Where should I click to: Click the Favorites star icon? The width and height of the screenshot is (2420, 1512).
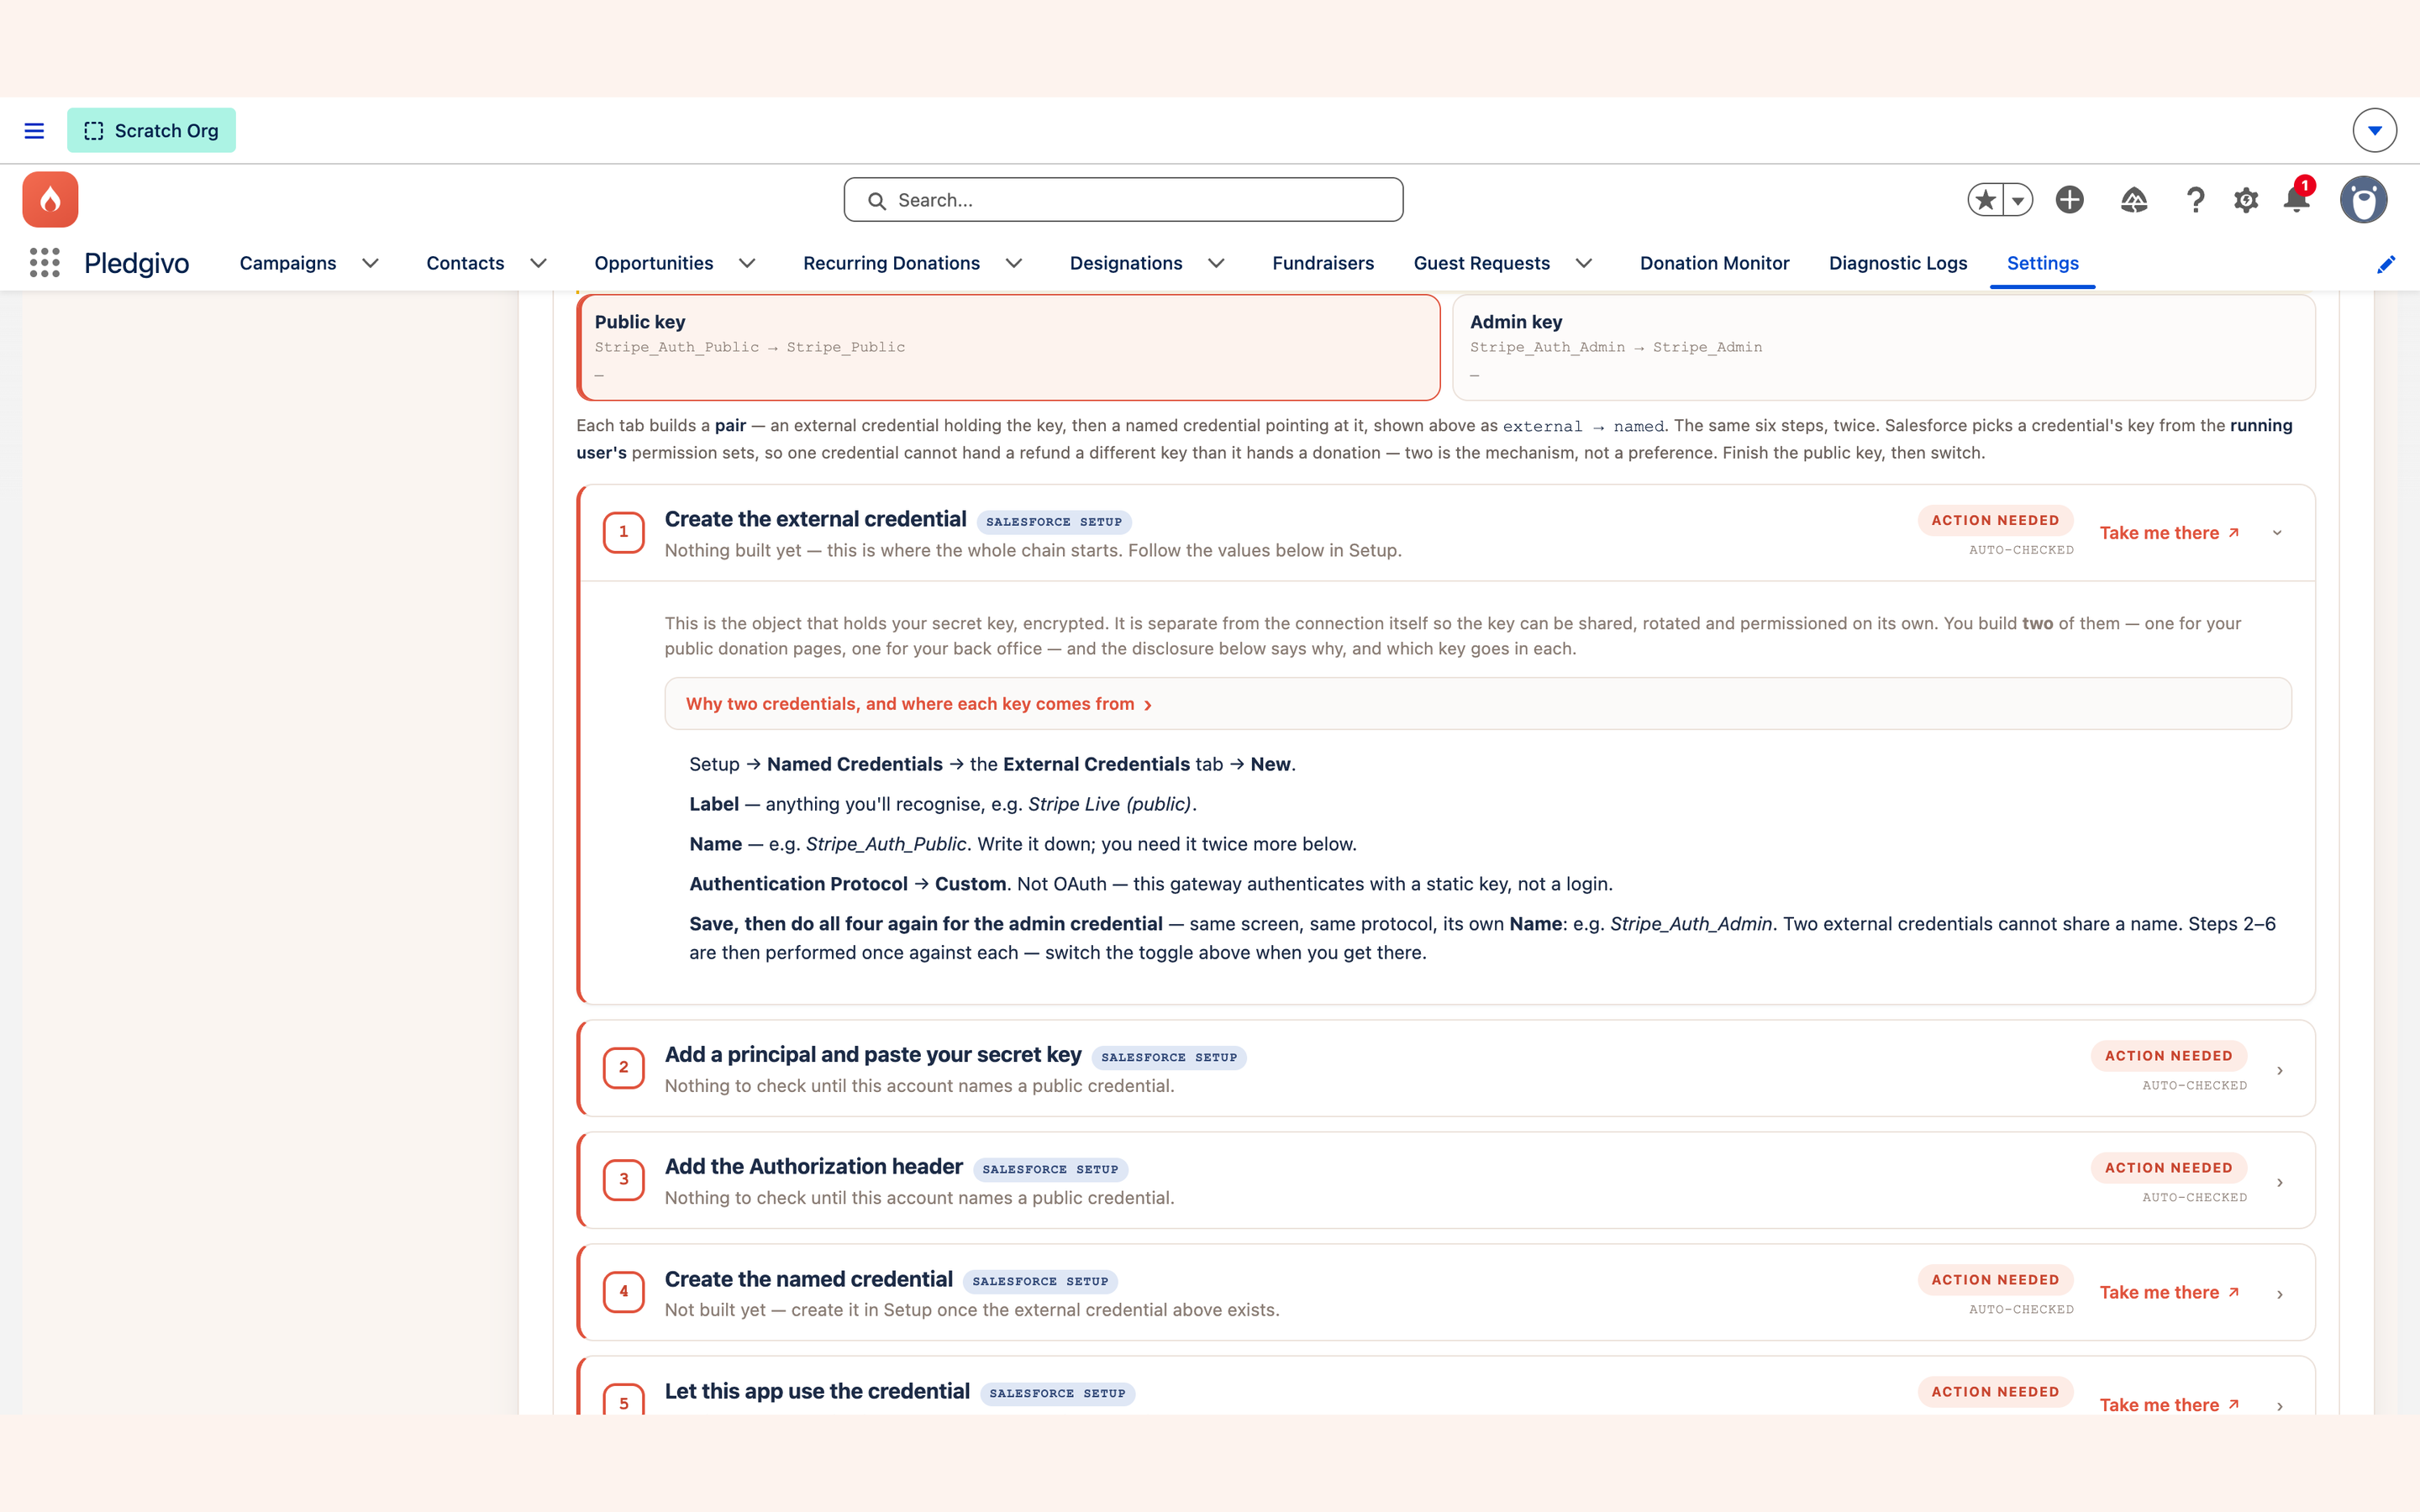[1986, 200]
